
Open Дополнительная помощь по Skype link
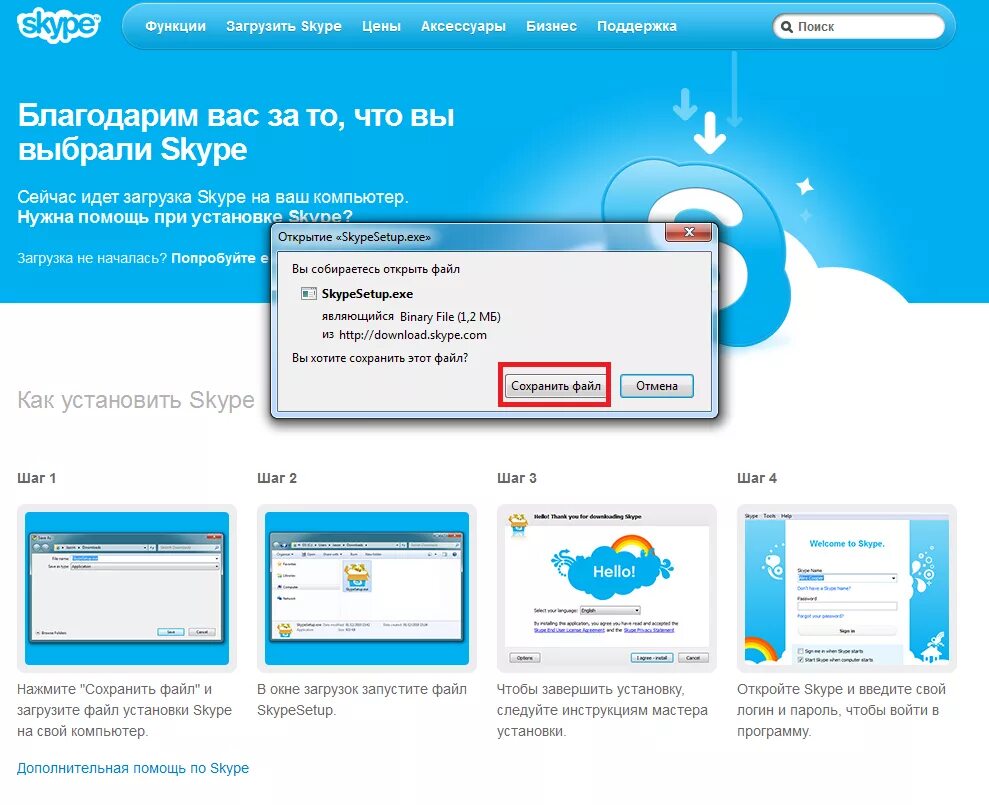[133, 768]
